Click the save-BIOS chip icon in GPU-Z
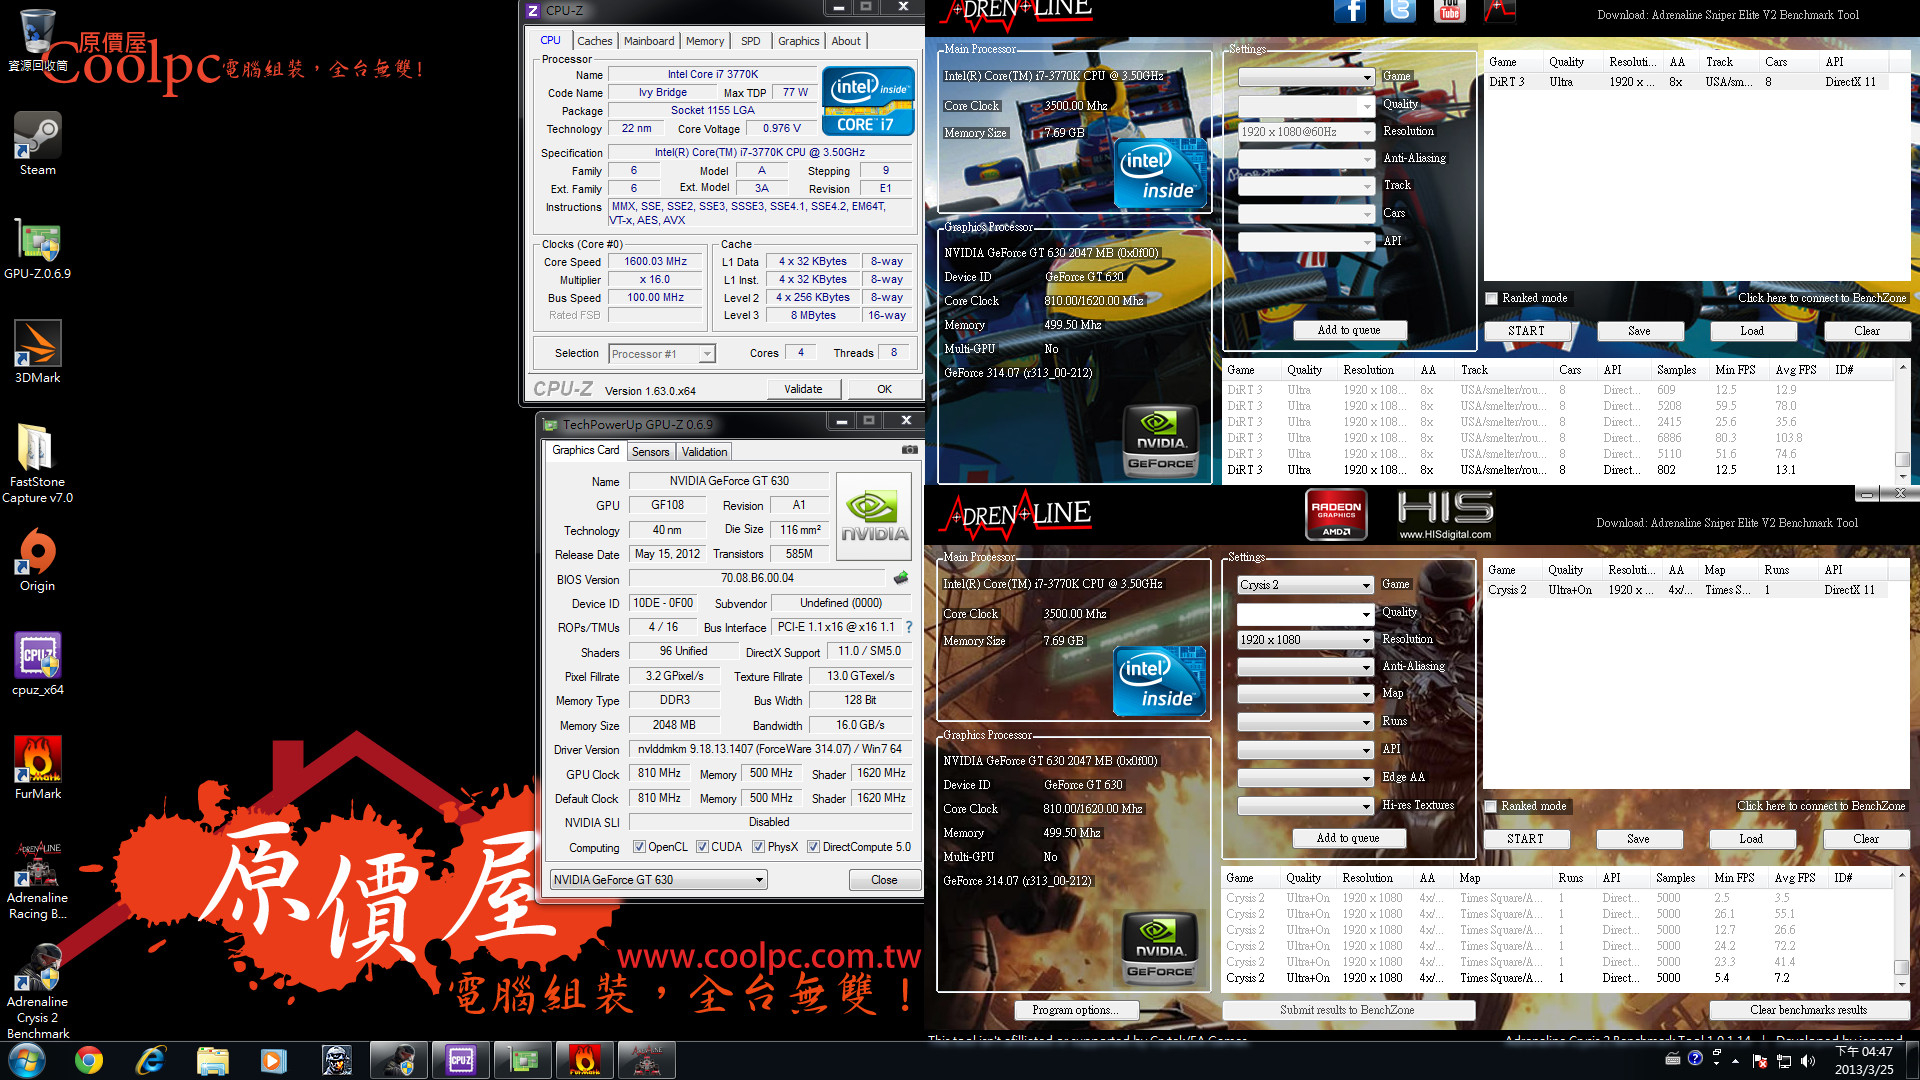Screen dimensions: 1920x1080 901,578
